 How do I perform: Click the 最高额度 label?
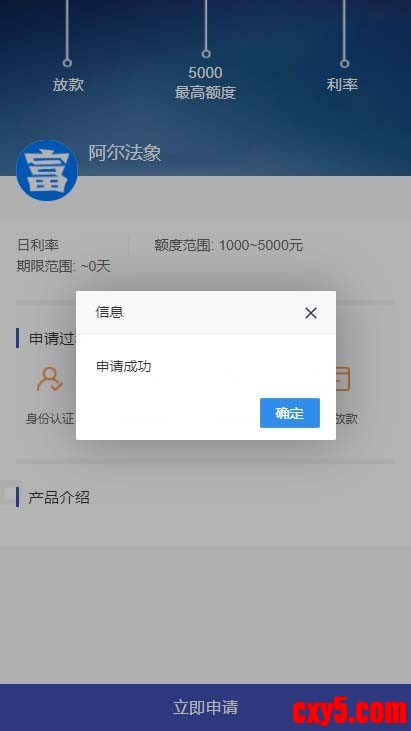206,93
